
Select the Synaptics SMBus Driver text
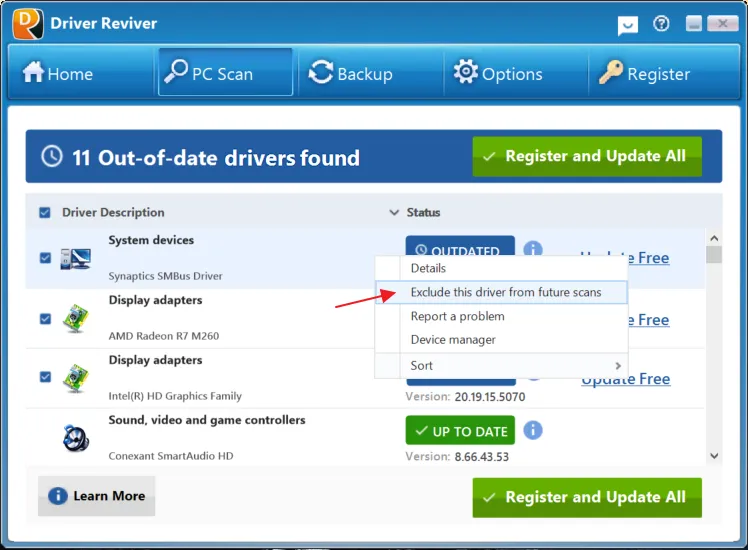coord(166,276)
